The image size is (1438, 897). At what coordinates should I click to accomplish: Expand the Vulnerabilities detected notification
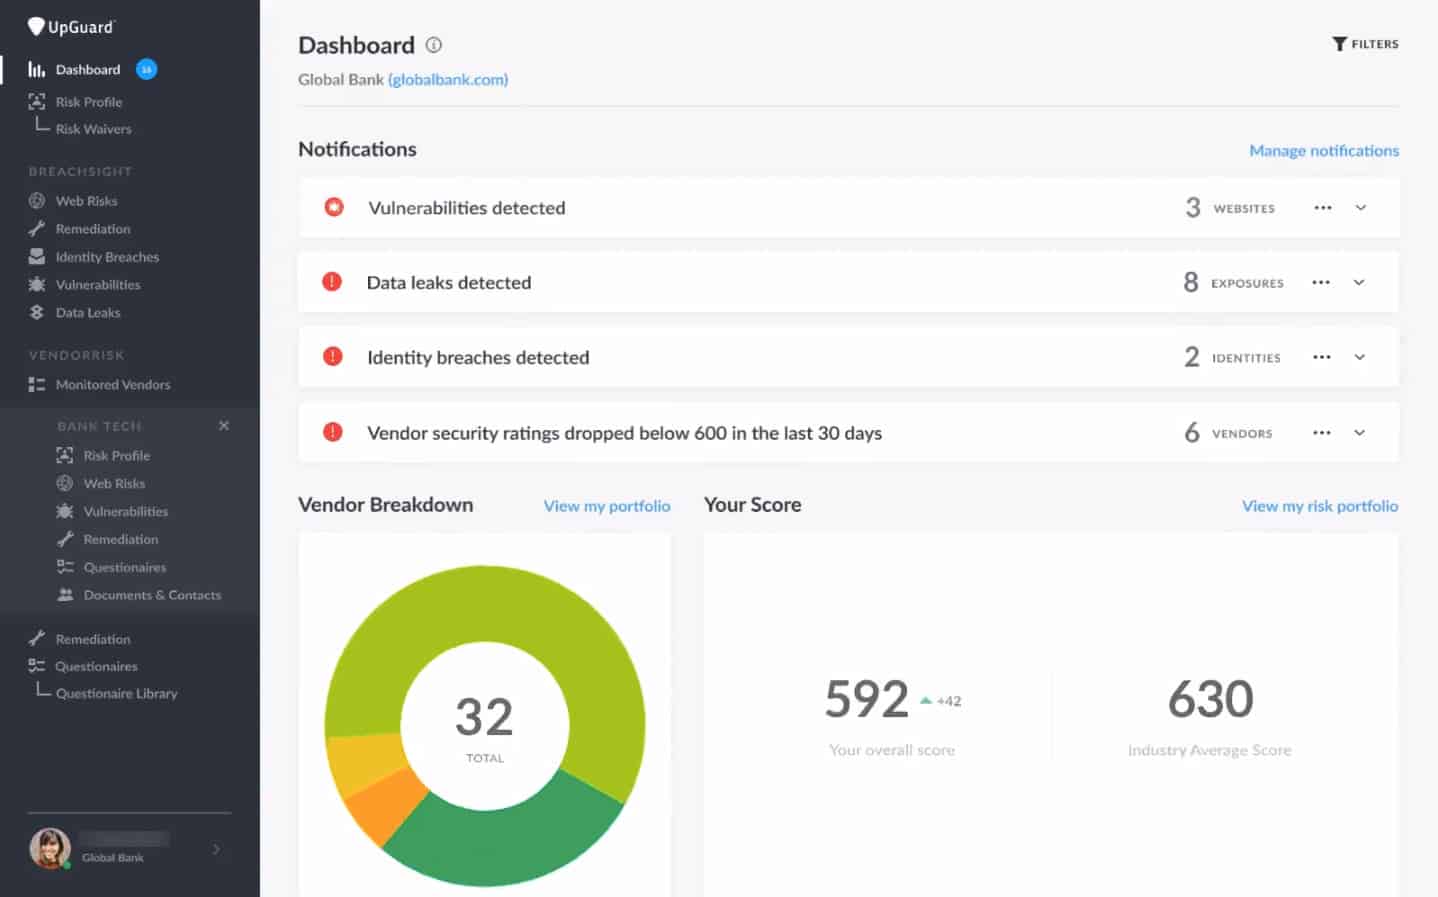click(x=1361, y=208)
